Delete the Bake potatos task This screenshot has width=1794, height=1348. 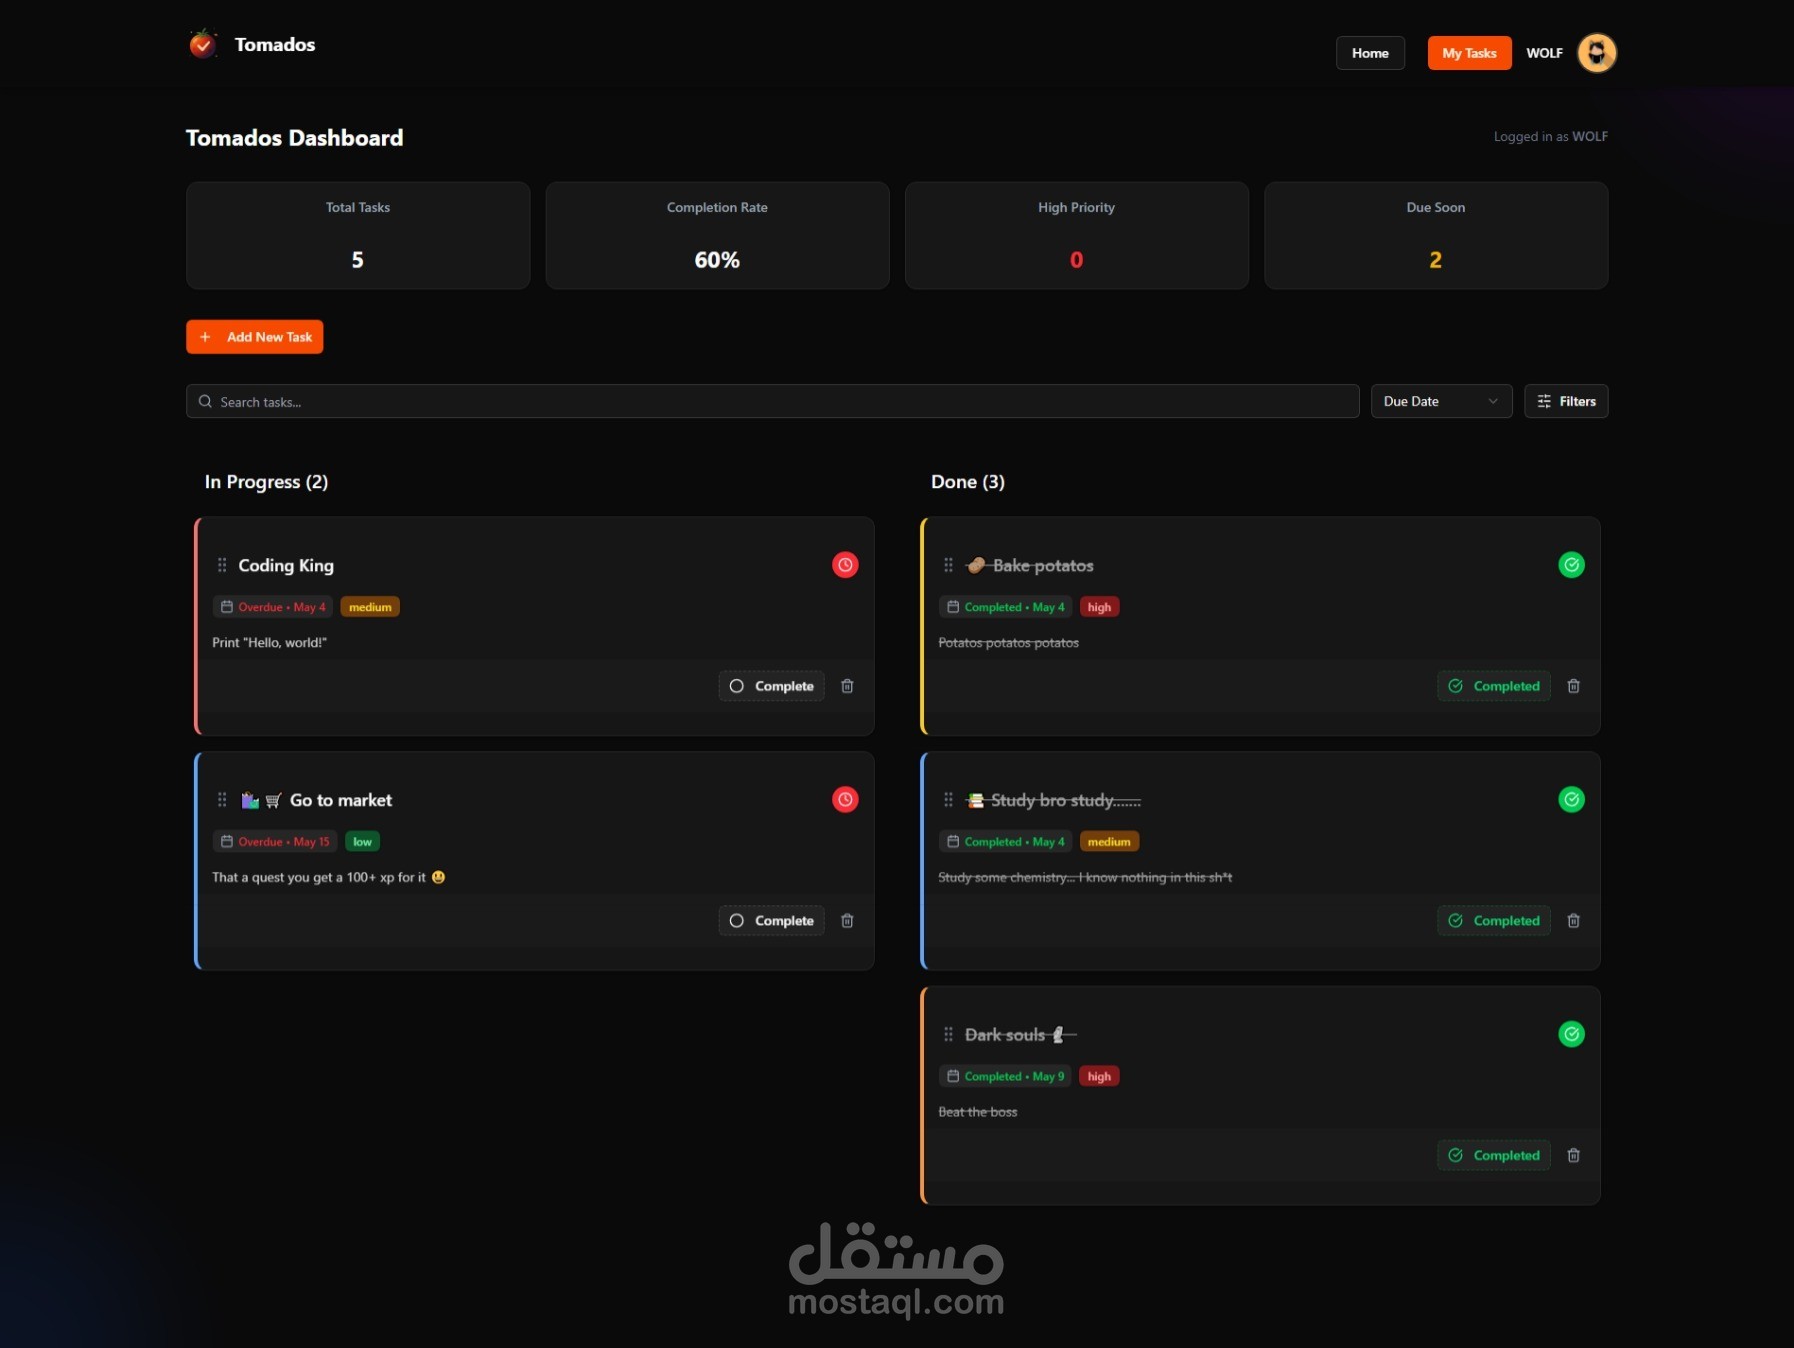click(1573, 686)
